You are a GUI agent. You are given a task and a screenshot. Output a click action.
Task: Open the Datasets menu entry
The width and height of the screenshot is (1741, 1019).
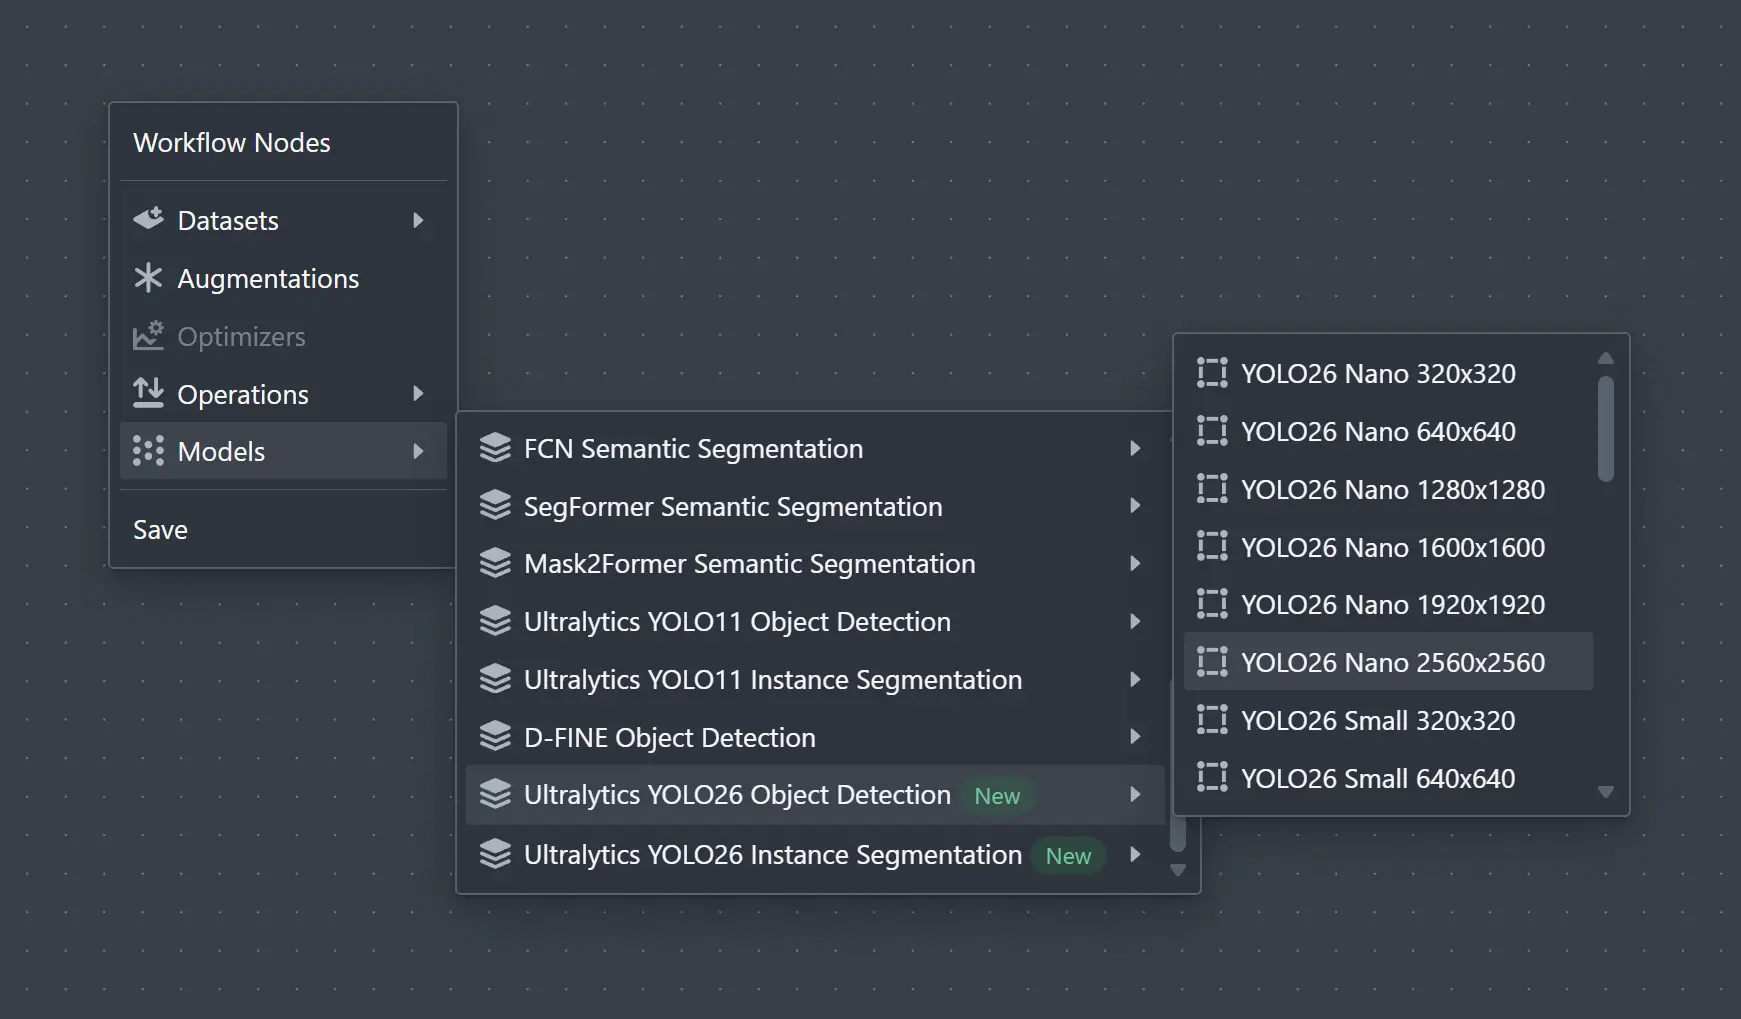click(283, 220)
